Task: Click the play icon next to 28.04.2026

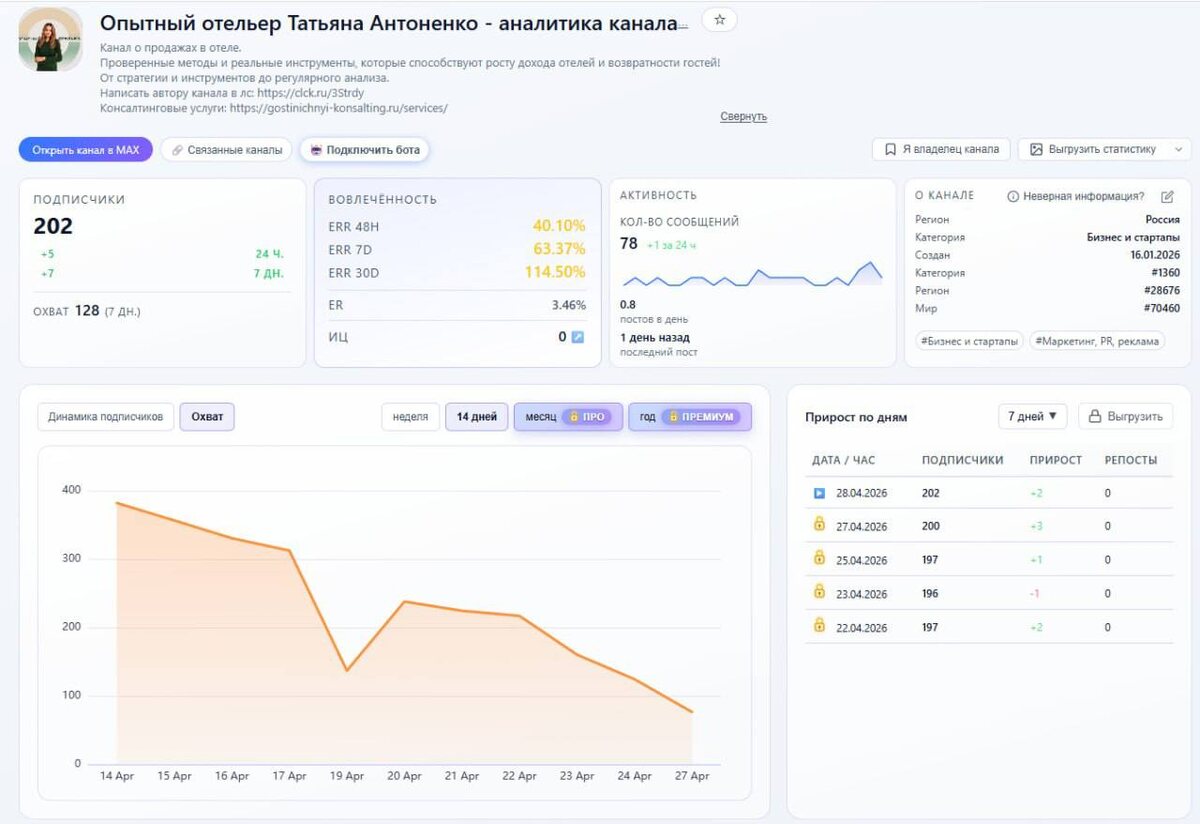Action: tap(819, 493)
